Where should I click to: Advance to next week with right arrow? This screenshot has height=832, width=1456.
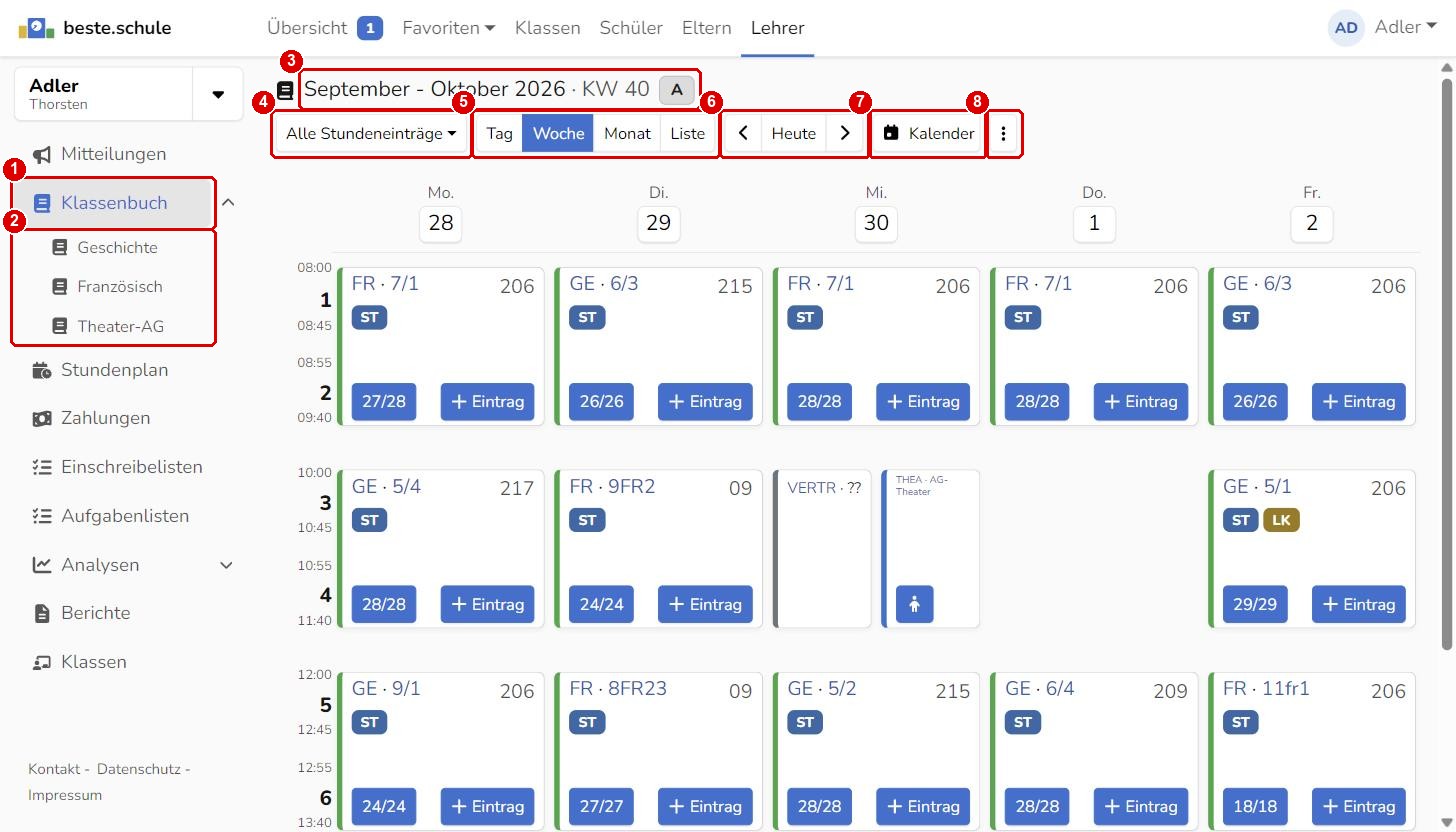pyautogui.click(x=845, y=134)
